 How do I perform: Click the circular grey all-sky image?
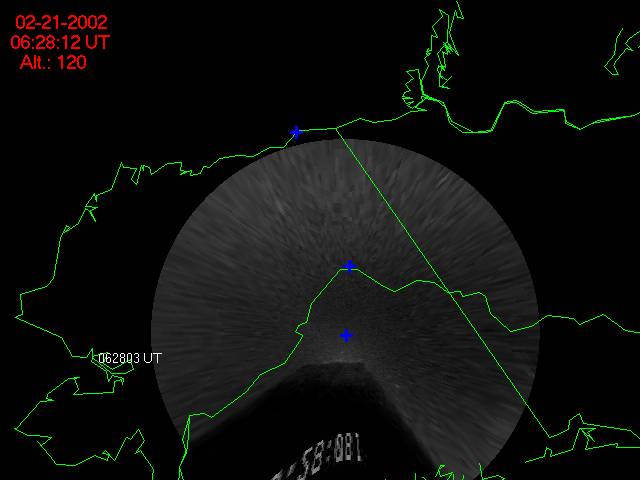click(x=345, y=310)
